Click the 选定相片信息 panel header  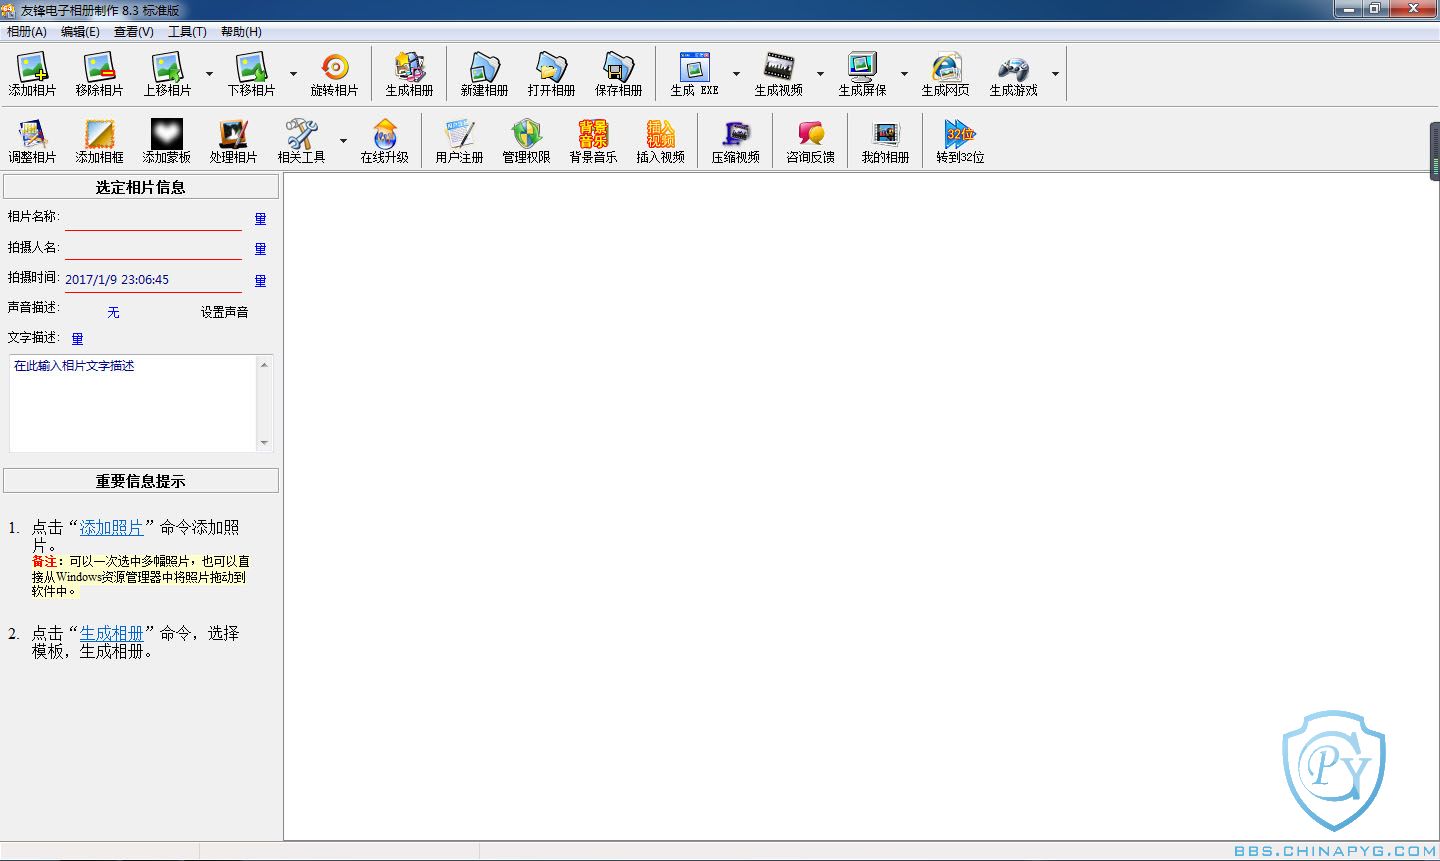pos(141,187)
